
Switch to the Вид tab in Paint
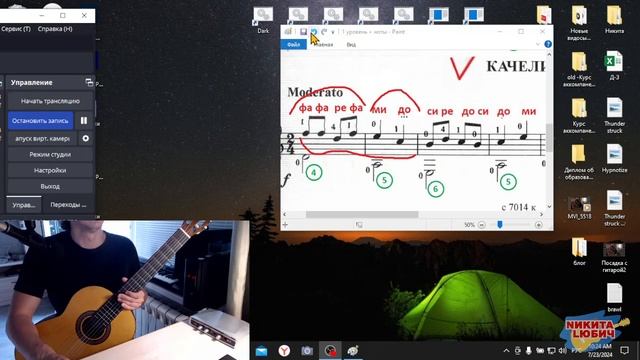coord(351,44)
